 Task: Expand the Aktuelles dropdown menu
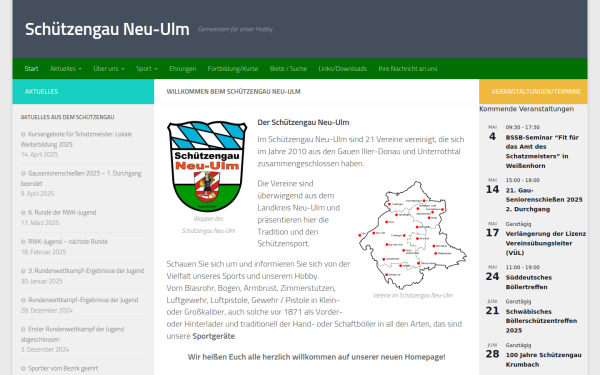coord(66,68)
